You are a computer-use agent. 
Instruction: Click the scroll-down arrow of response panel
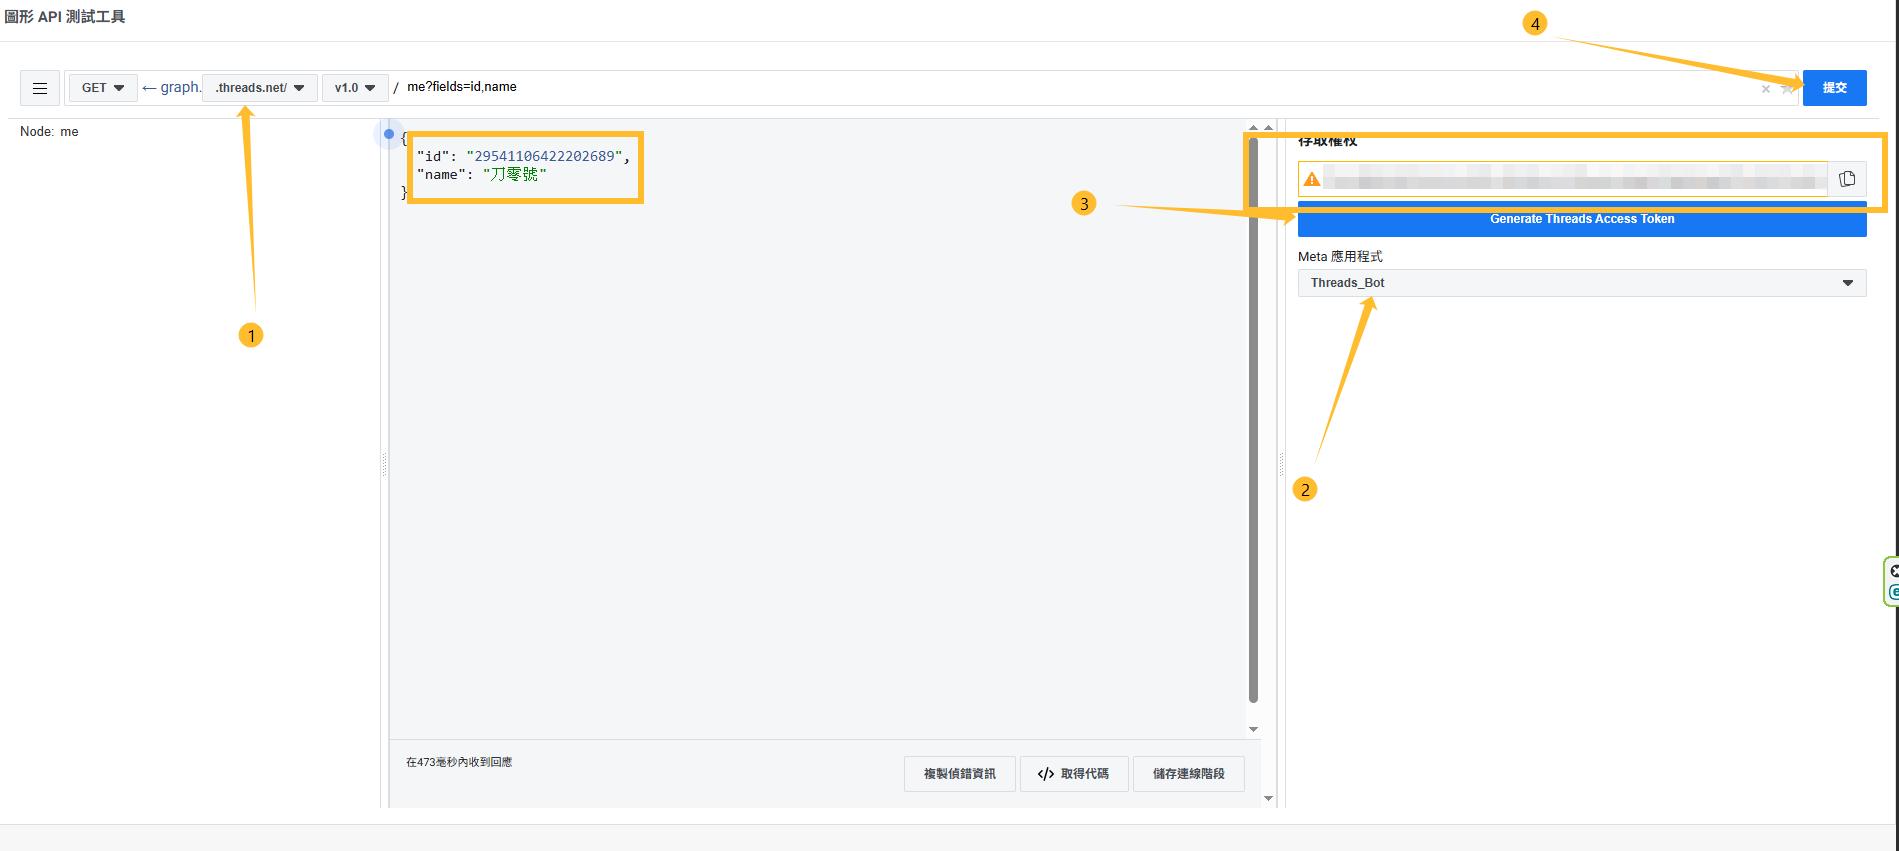[x=1253, y=729]
